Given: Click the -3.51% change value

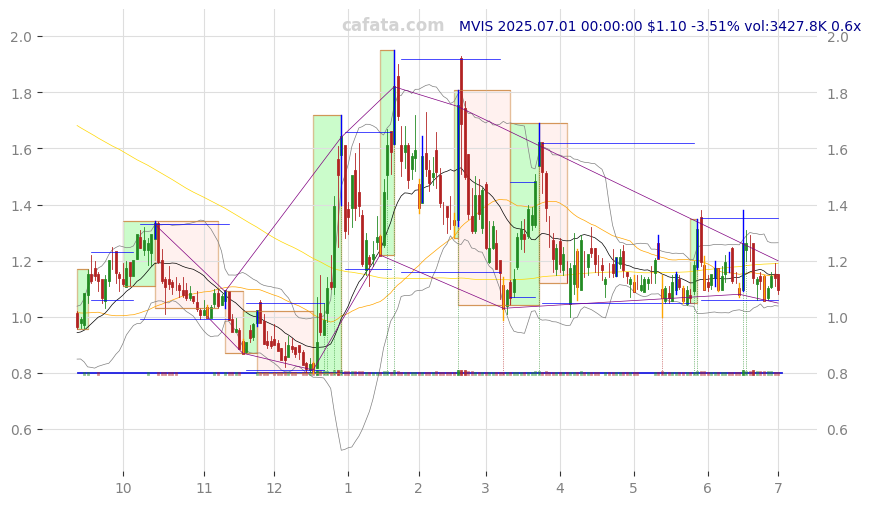Looking at the screenshot, I should coord(715,26).
